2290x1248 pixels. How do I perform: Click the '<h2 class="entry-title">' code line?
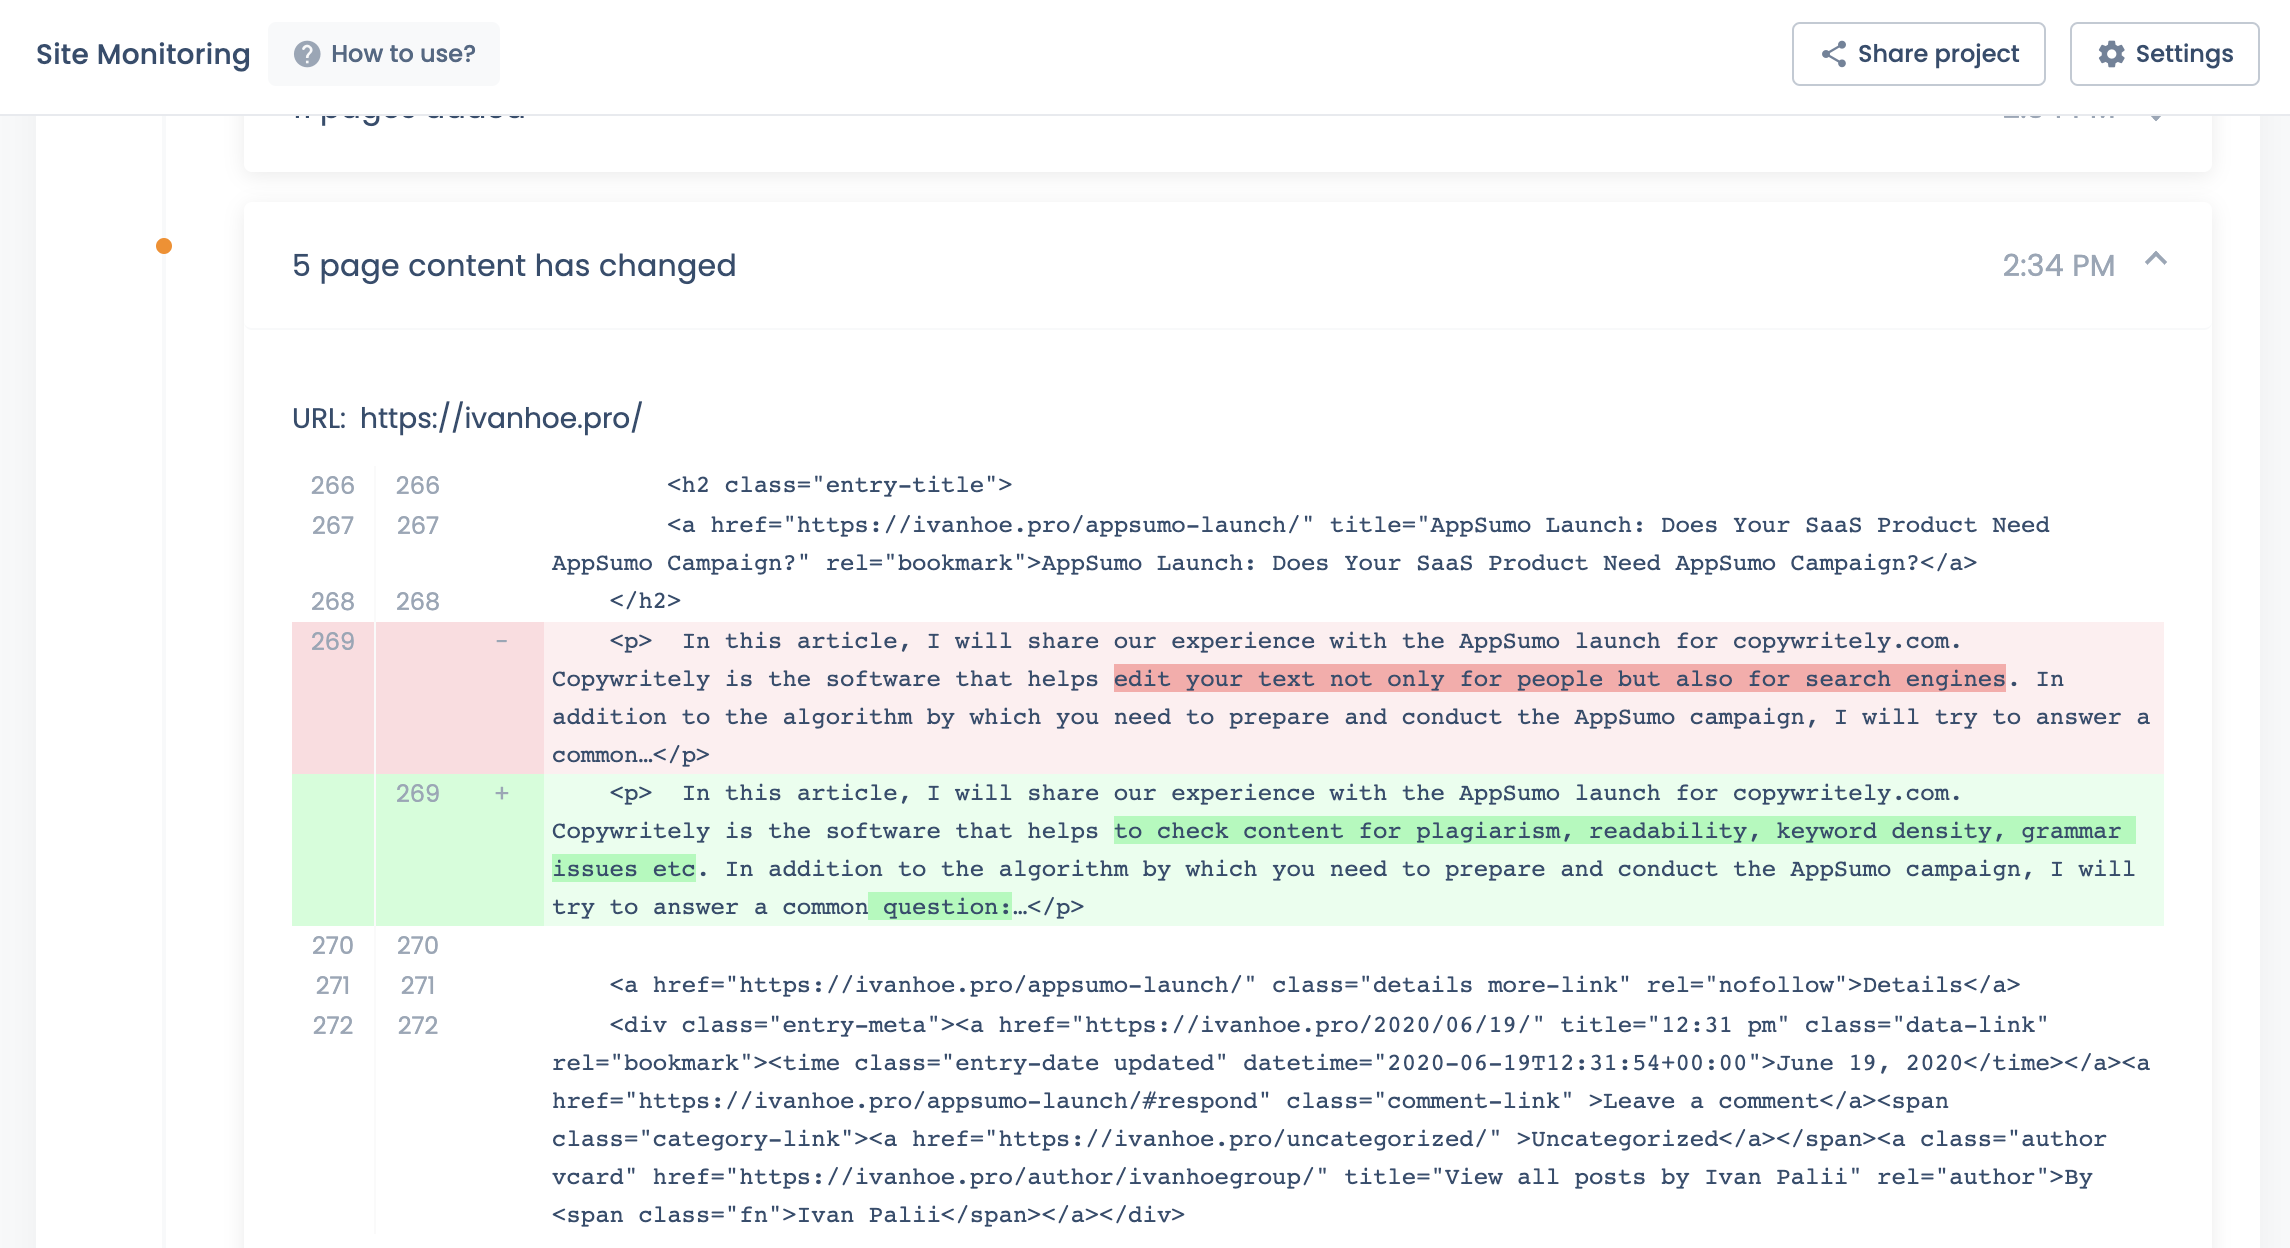click(839, 485)
